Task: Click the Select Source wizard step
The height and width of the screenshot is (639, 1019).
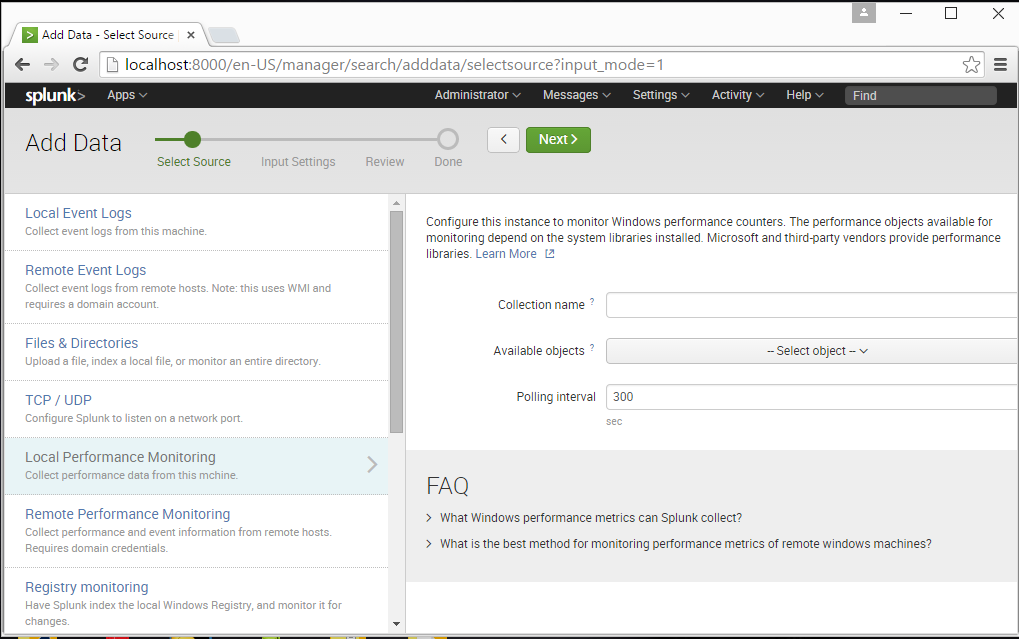Action: (x=194, y=162)
